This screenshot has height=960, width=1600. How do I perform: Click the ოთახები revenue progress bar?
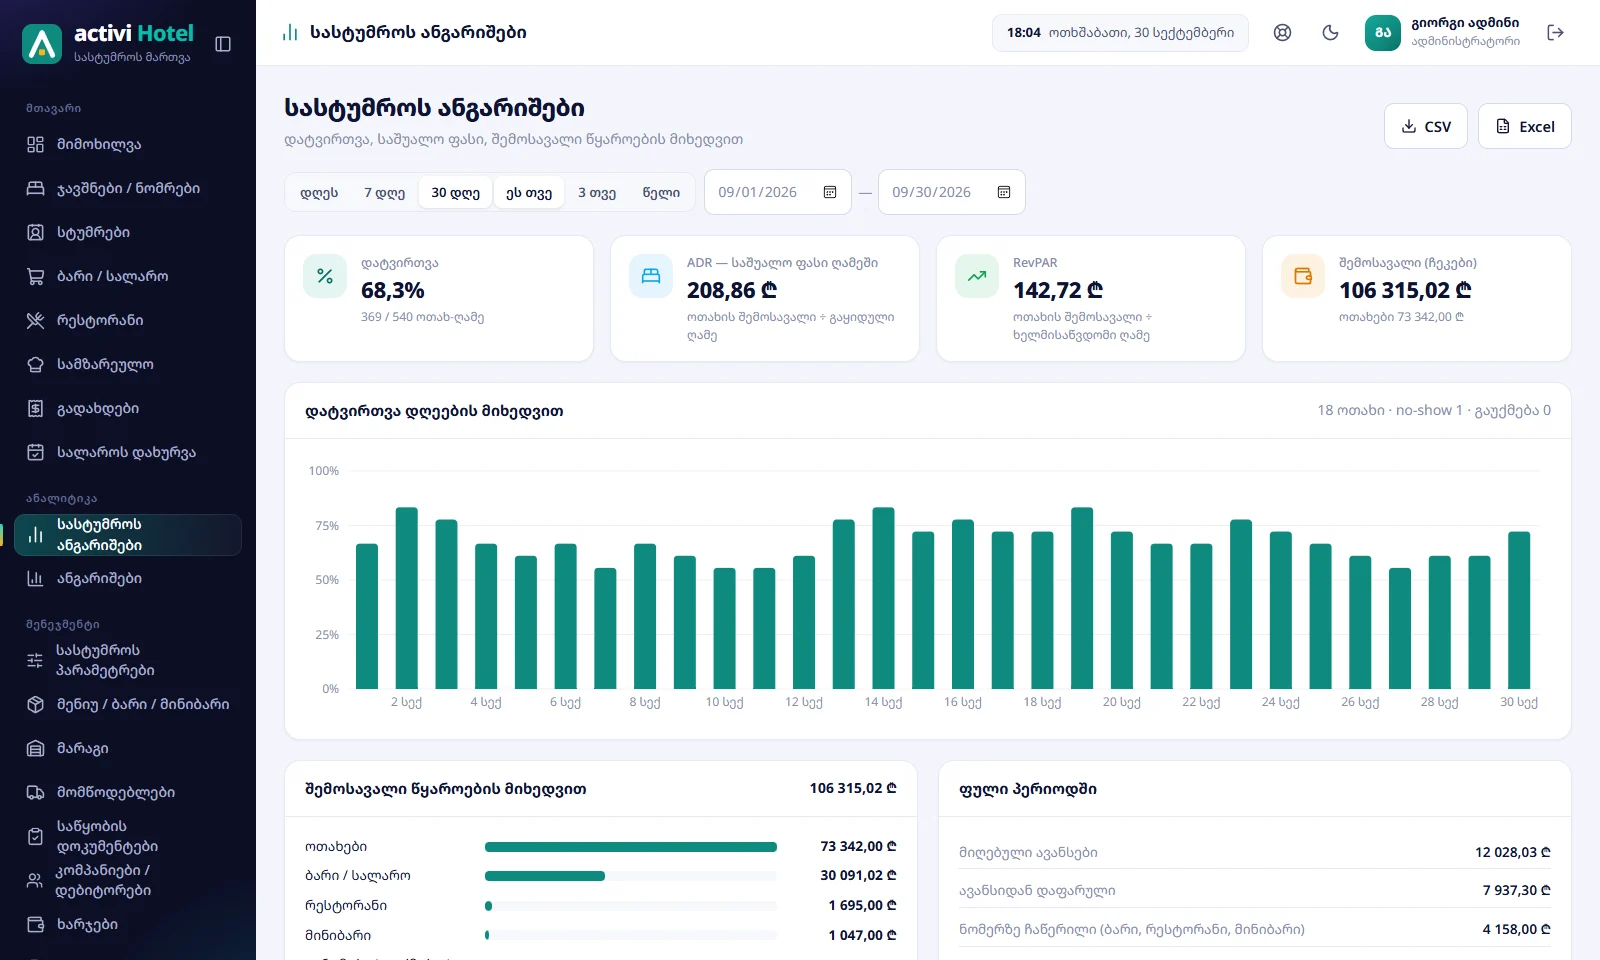[631, 847]
